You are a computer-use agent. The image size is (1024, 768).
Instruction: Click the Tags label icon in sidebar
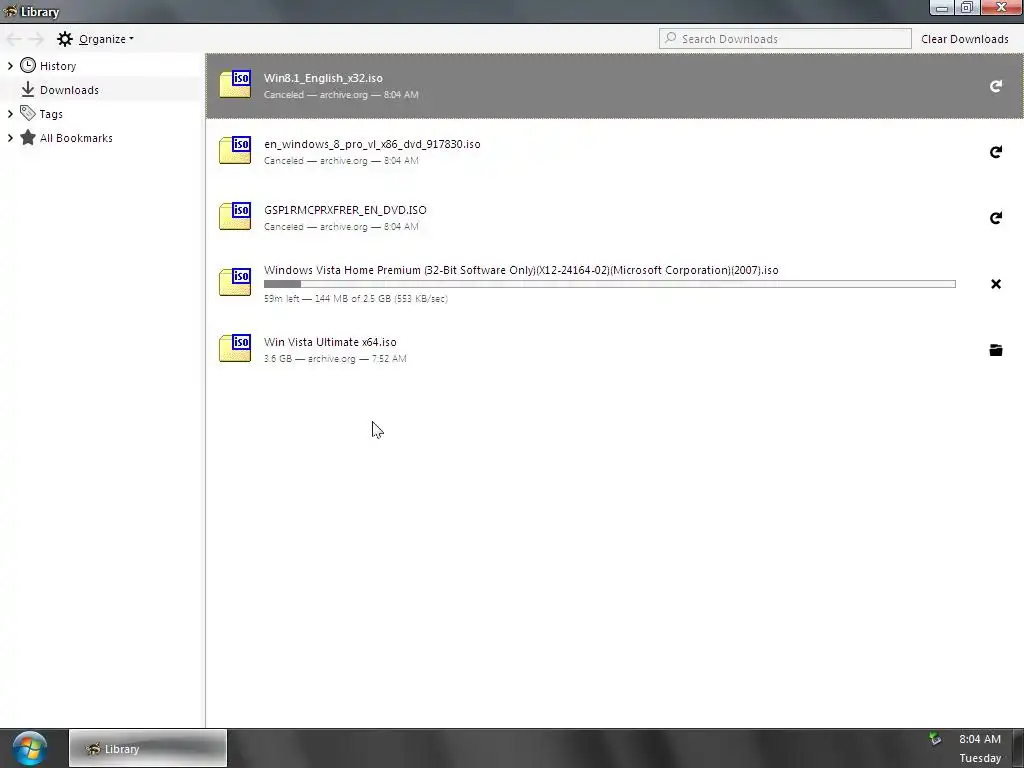pos(27,113)
